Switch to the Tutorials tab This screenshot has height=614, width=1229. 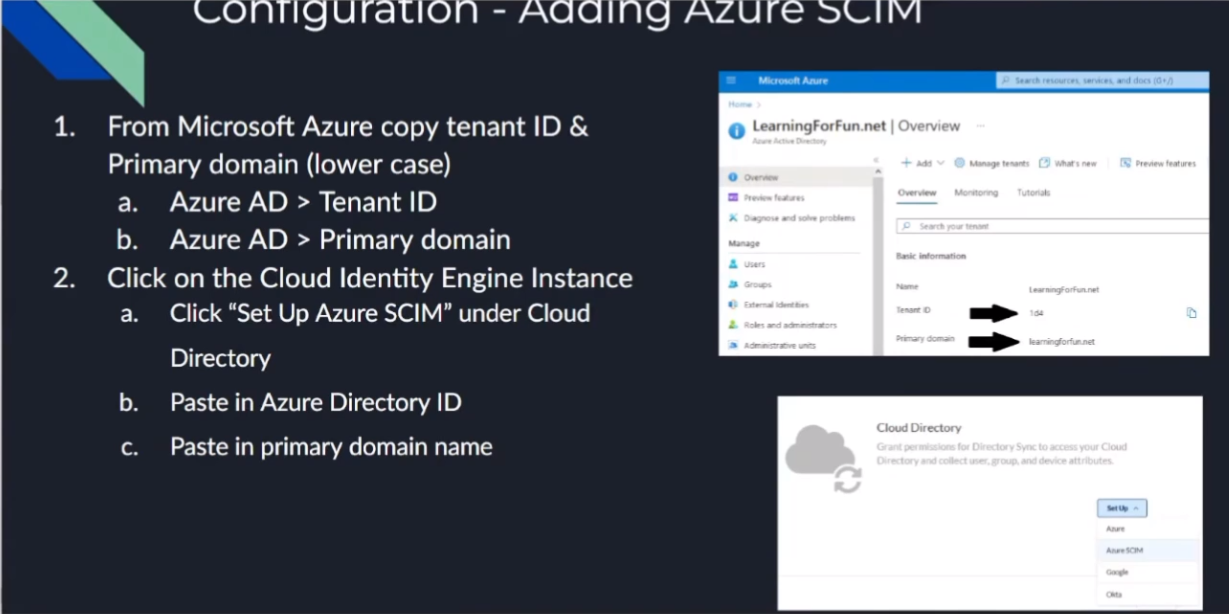point(1033,193)
